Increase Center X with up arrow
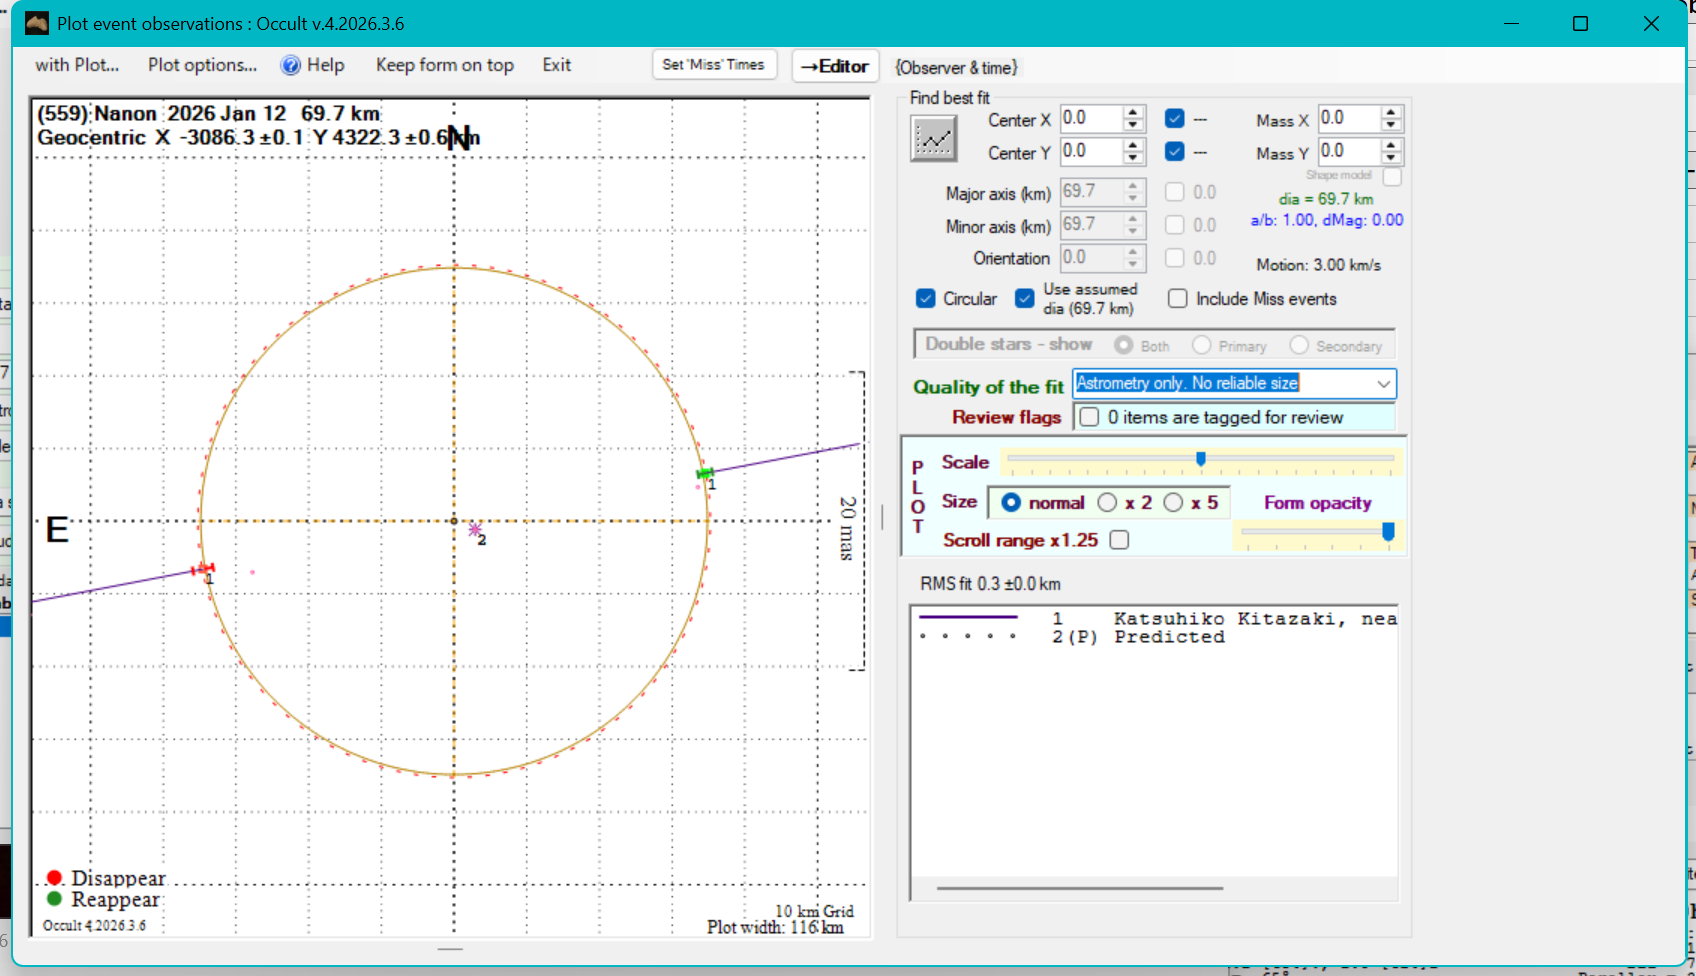Image resolution: width=1696 pixels, height=976 pixels. coord(1133,112)
